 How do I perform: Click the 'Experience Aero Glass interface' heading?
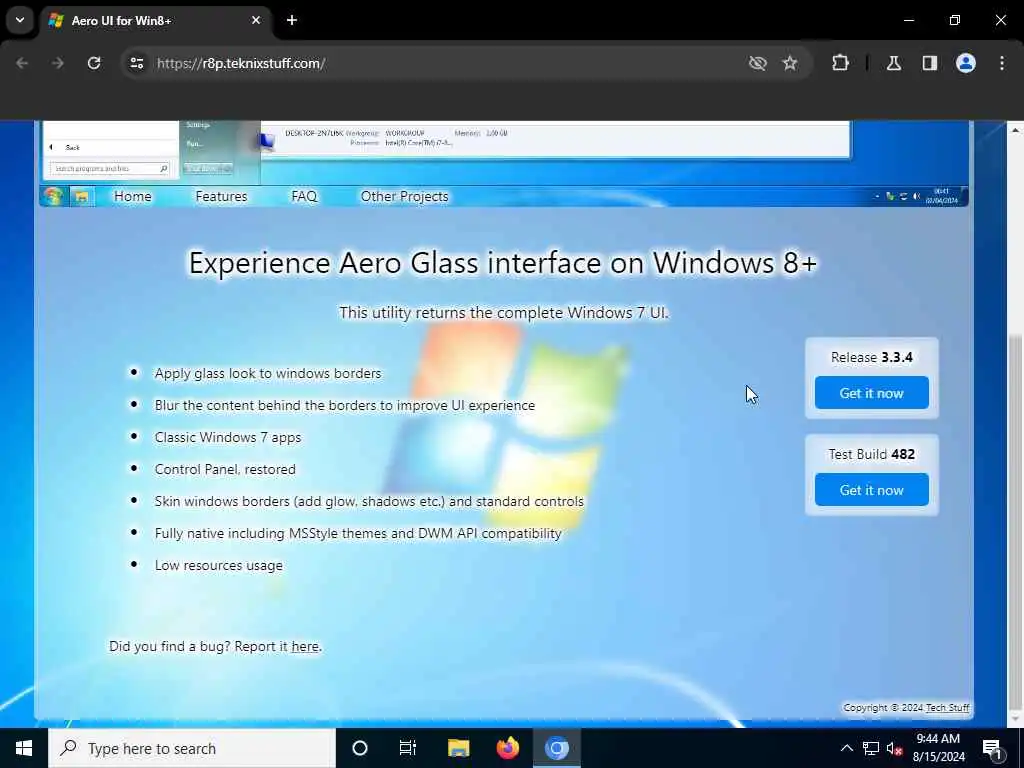pyautogui.click(x=503, y=263)
